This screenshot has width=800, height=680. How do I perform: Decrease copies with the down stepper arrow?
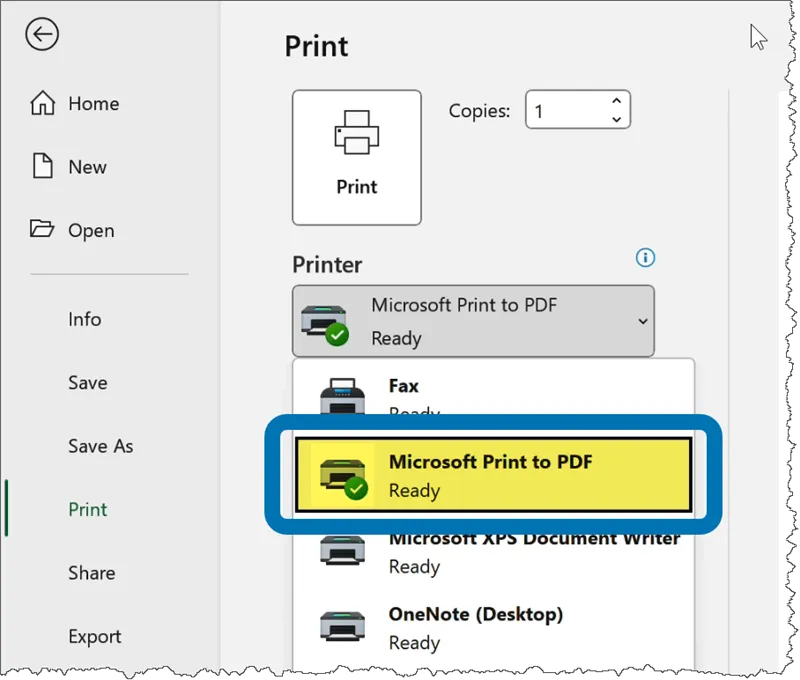pos(616,118)
